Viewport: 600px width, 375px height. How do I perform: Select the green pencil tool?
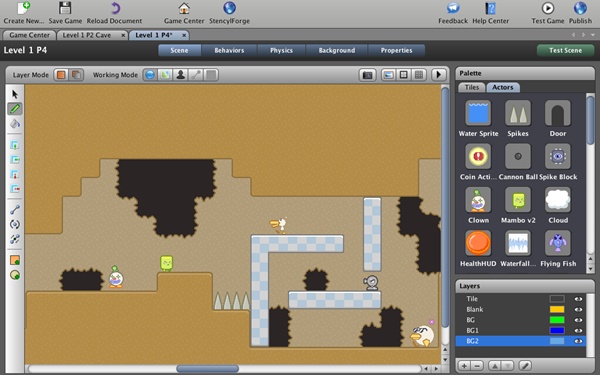tap(15, 109)
